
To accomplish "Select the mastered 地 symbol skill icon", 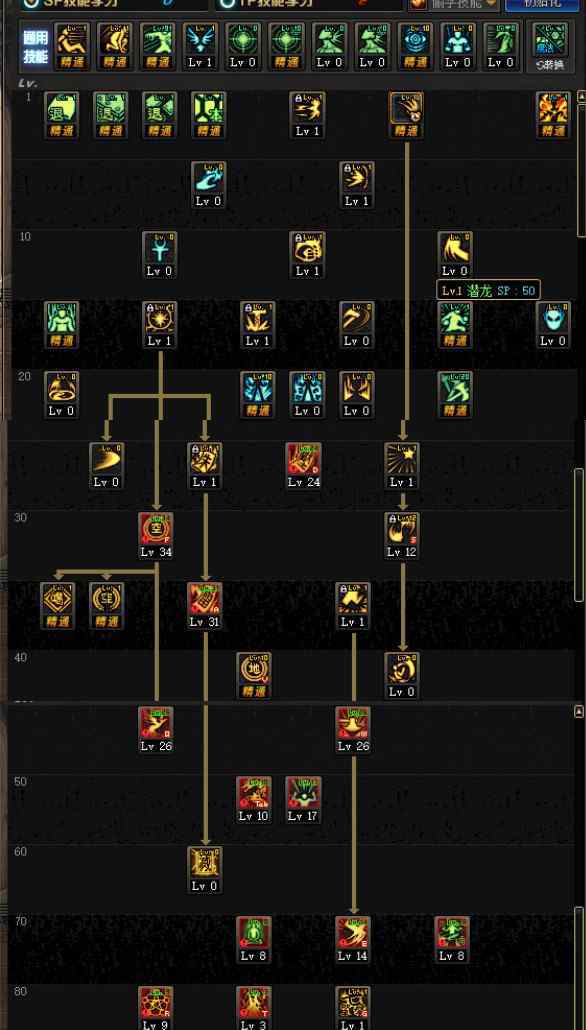I will pyautogui.click(x=254, y=669).
